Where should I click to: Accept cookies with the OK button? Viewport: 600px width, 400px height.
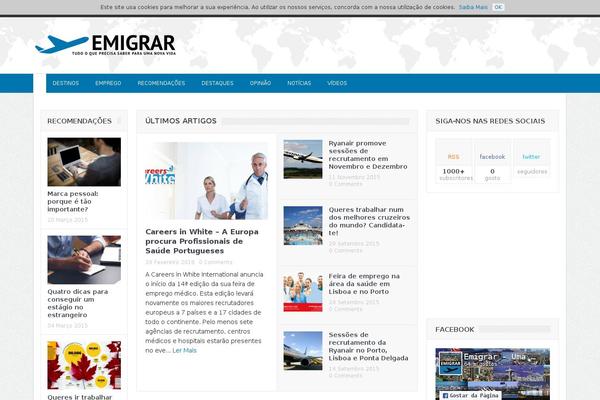(x=498, y=7)
